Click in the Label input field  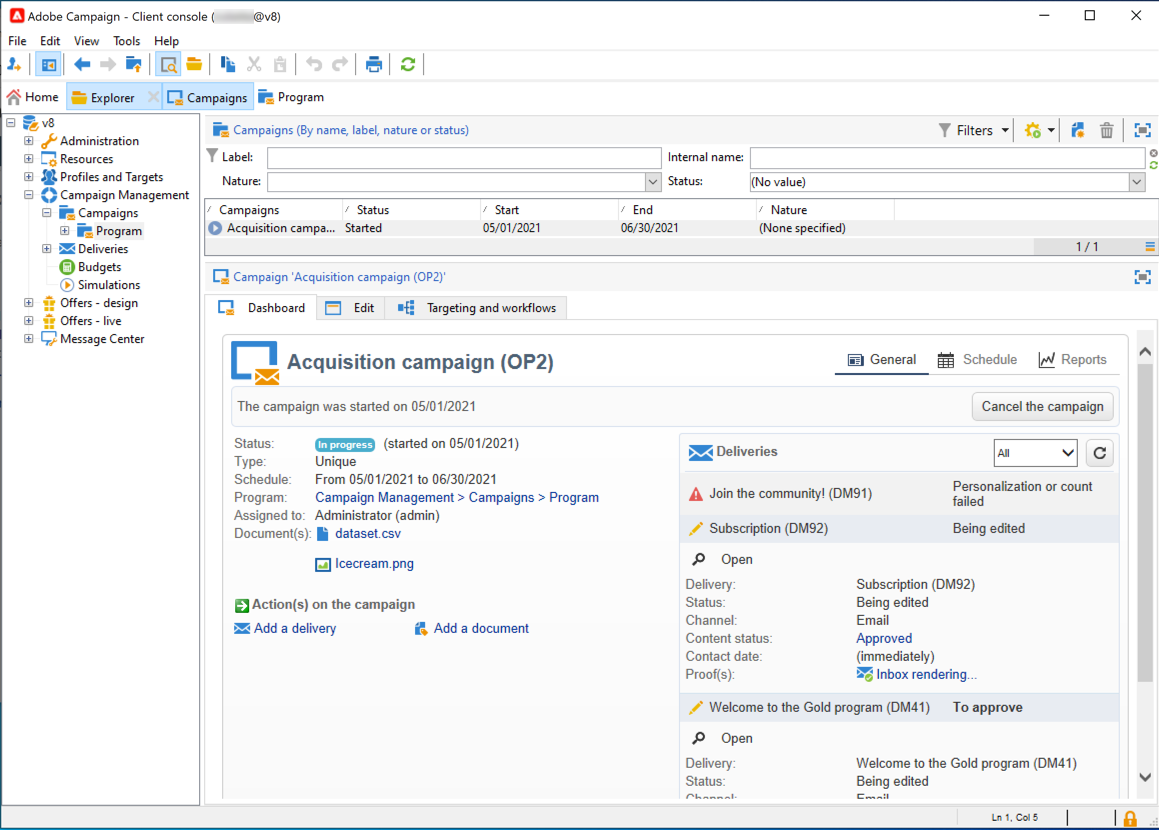tap(464, 157)
